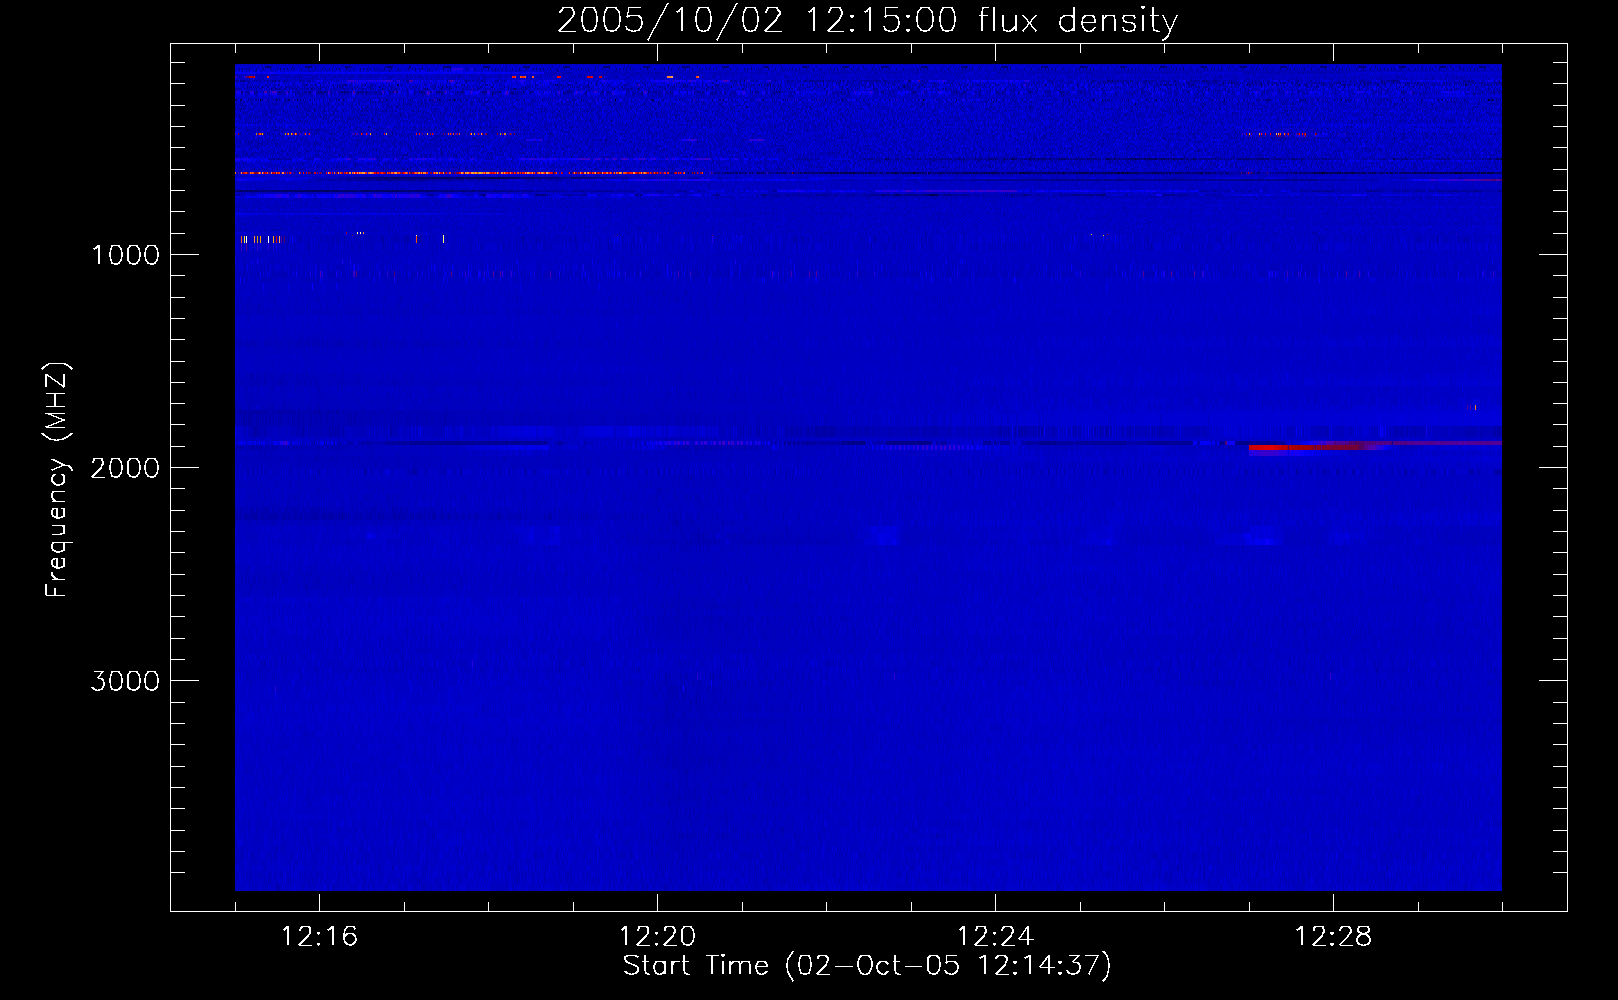Click the plot title '2005/10/02 12:15:00 flux density'
Viewport: 1618px width, 1000px height.
(867, 20)
